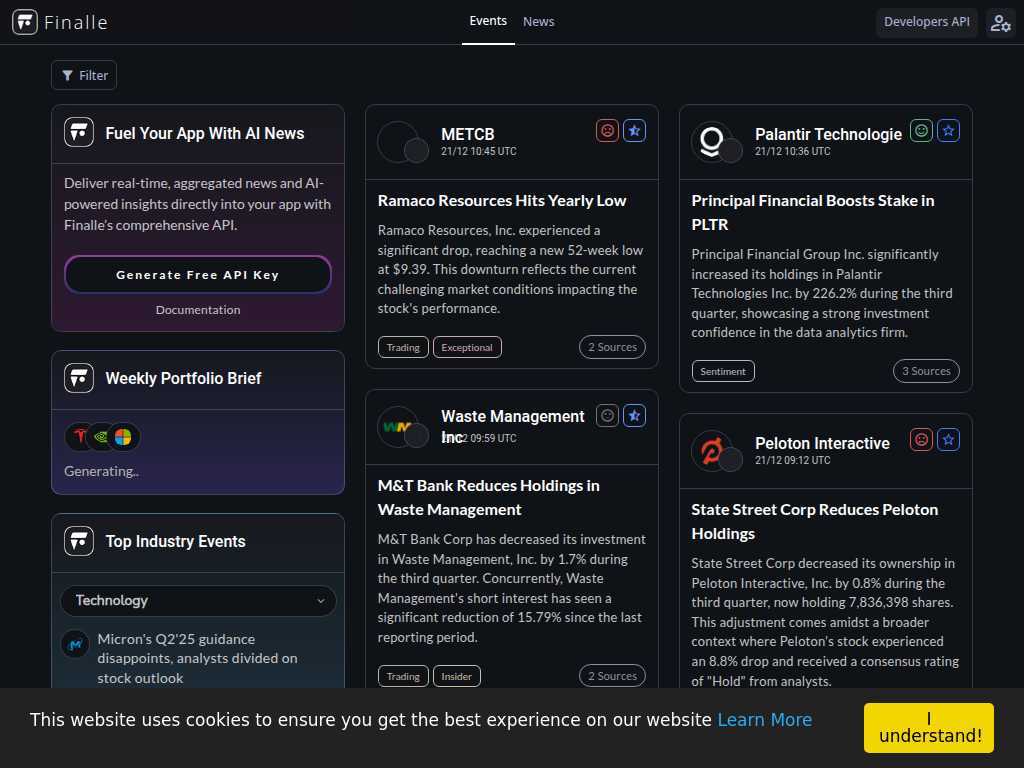Click the Waste Management Inc company title
Viewport: 1024px width, 768px height.
point(513,426)
